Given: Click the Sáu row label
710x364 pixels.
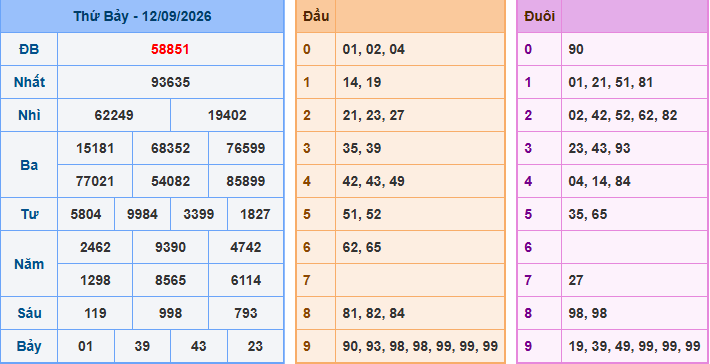Looking at the screenshot, I should coord(29,313).
